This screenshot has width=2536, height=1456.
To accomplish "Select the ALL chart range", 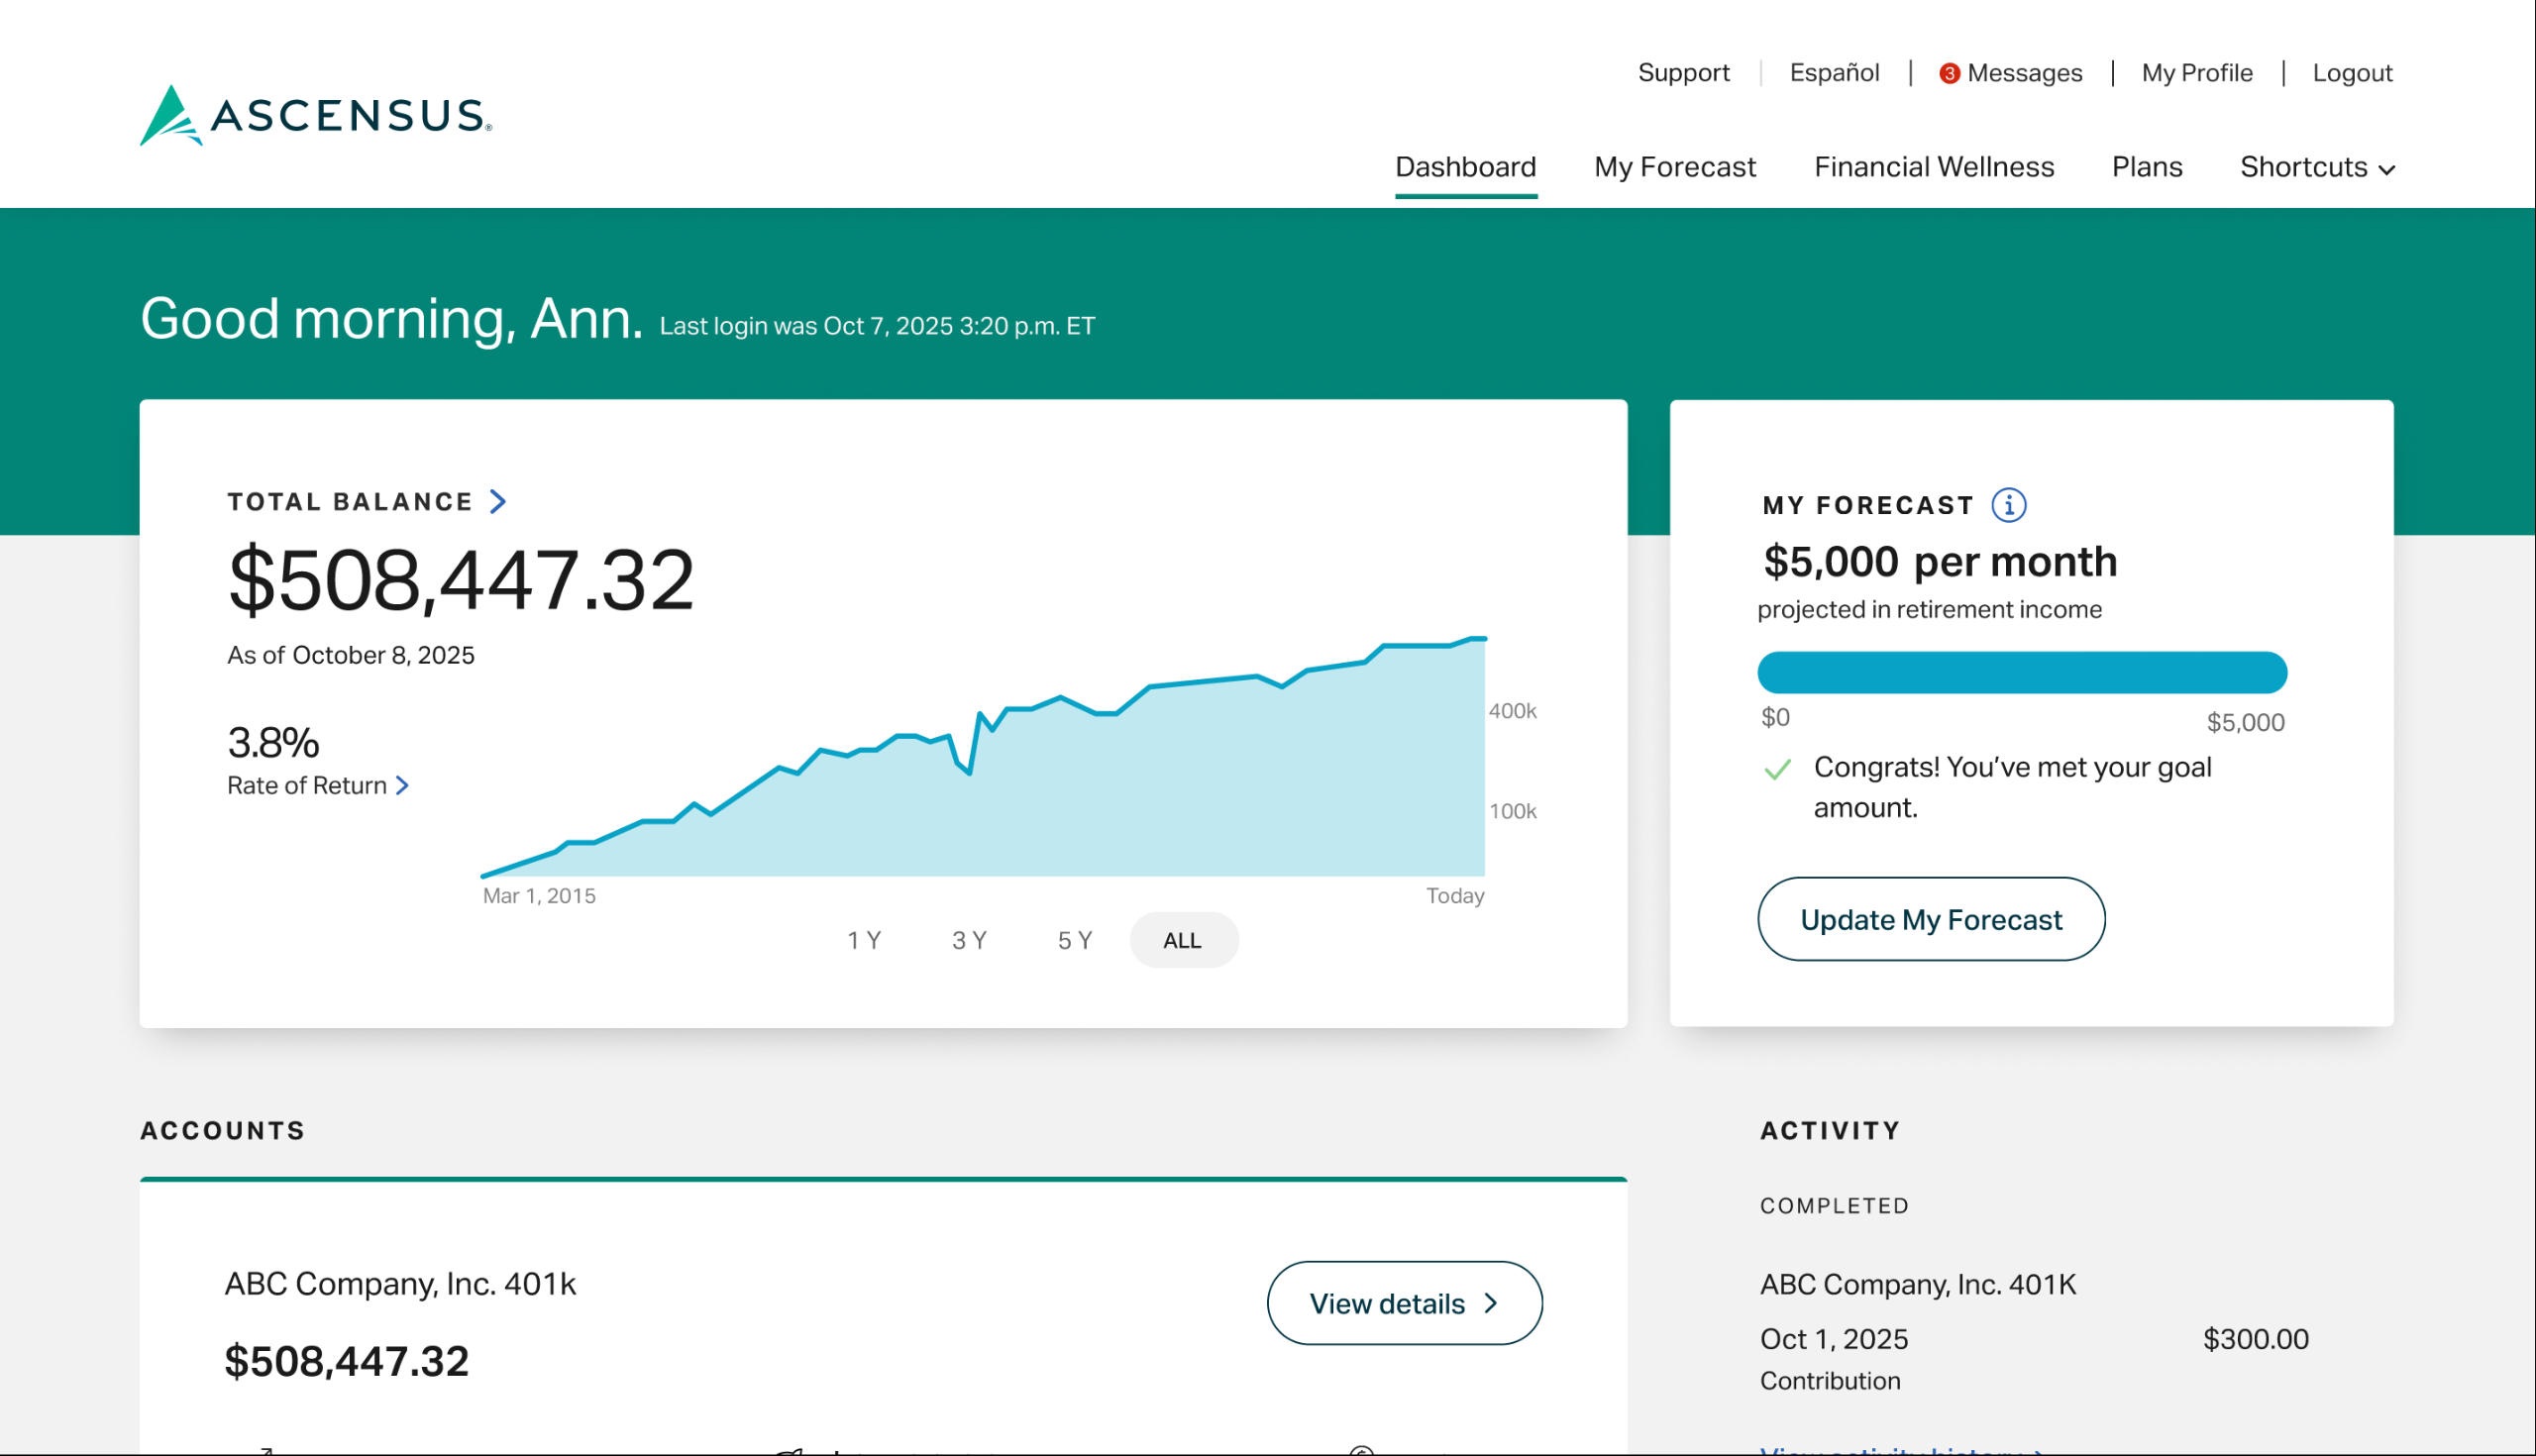I will pyautogui.click(x=1183, y=940).
